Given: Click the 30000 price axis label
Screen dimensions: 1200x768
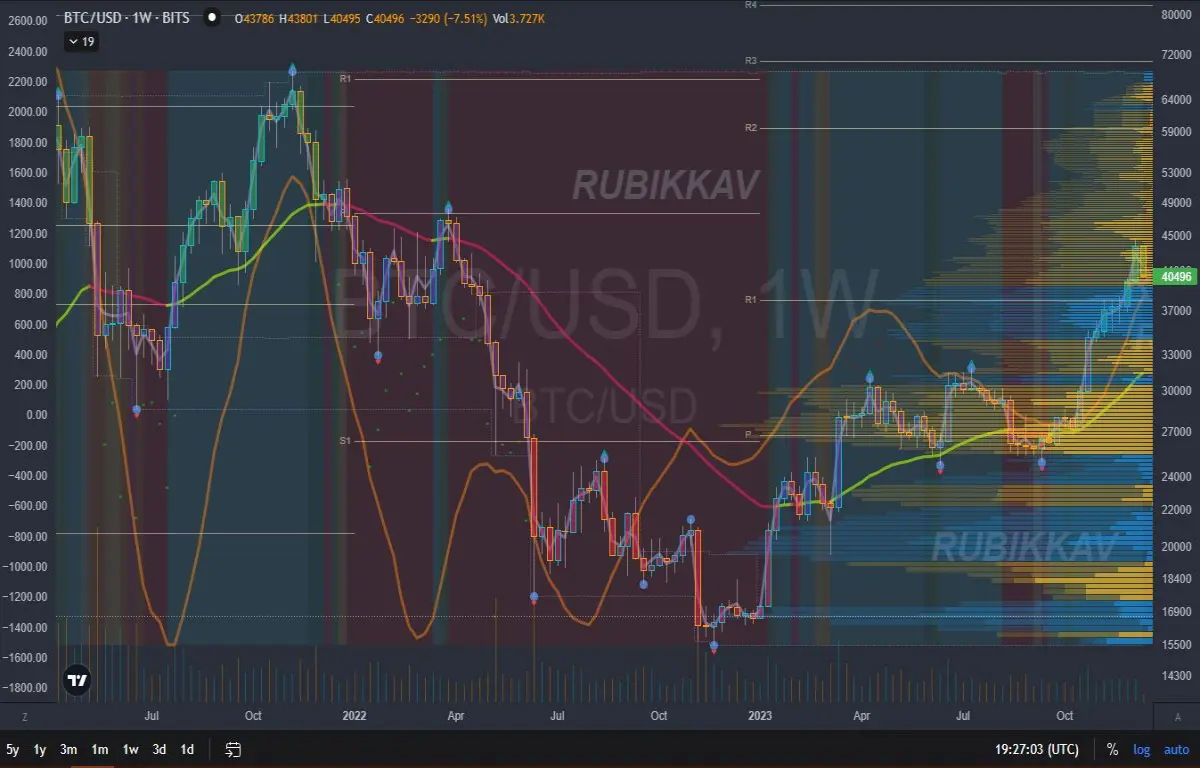Looking at the screenshot, I should pyautogui.click(x=1174, y=391).
